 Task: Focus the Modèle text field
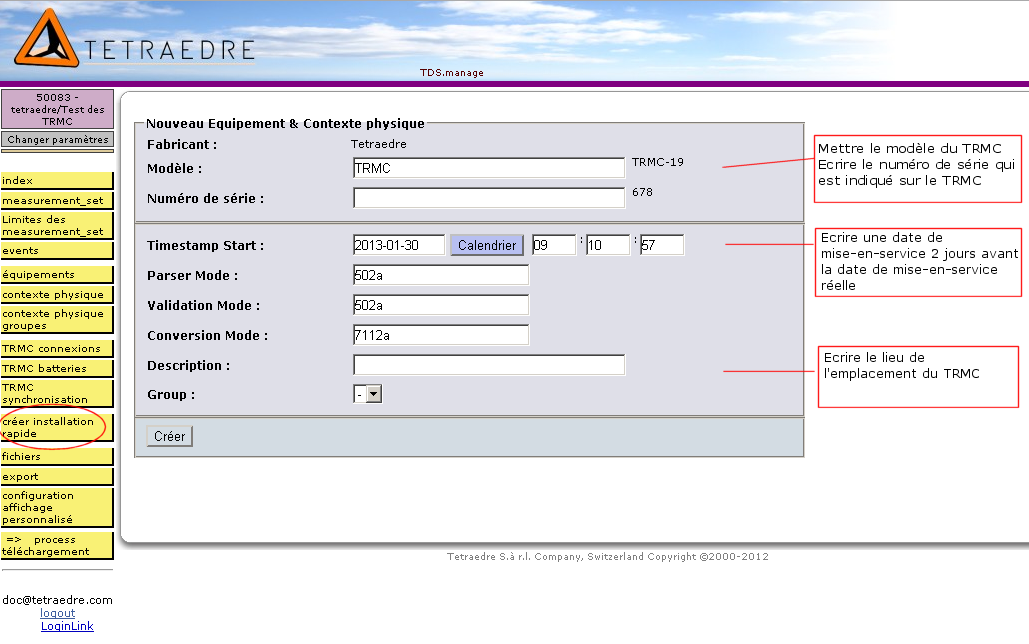pos(488,168)
